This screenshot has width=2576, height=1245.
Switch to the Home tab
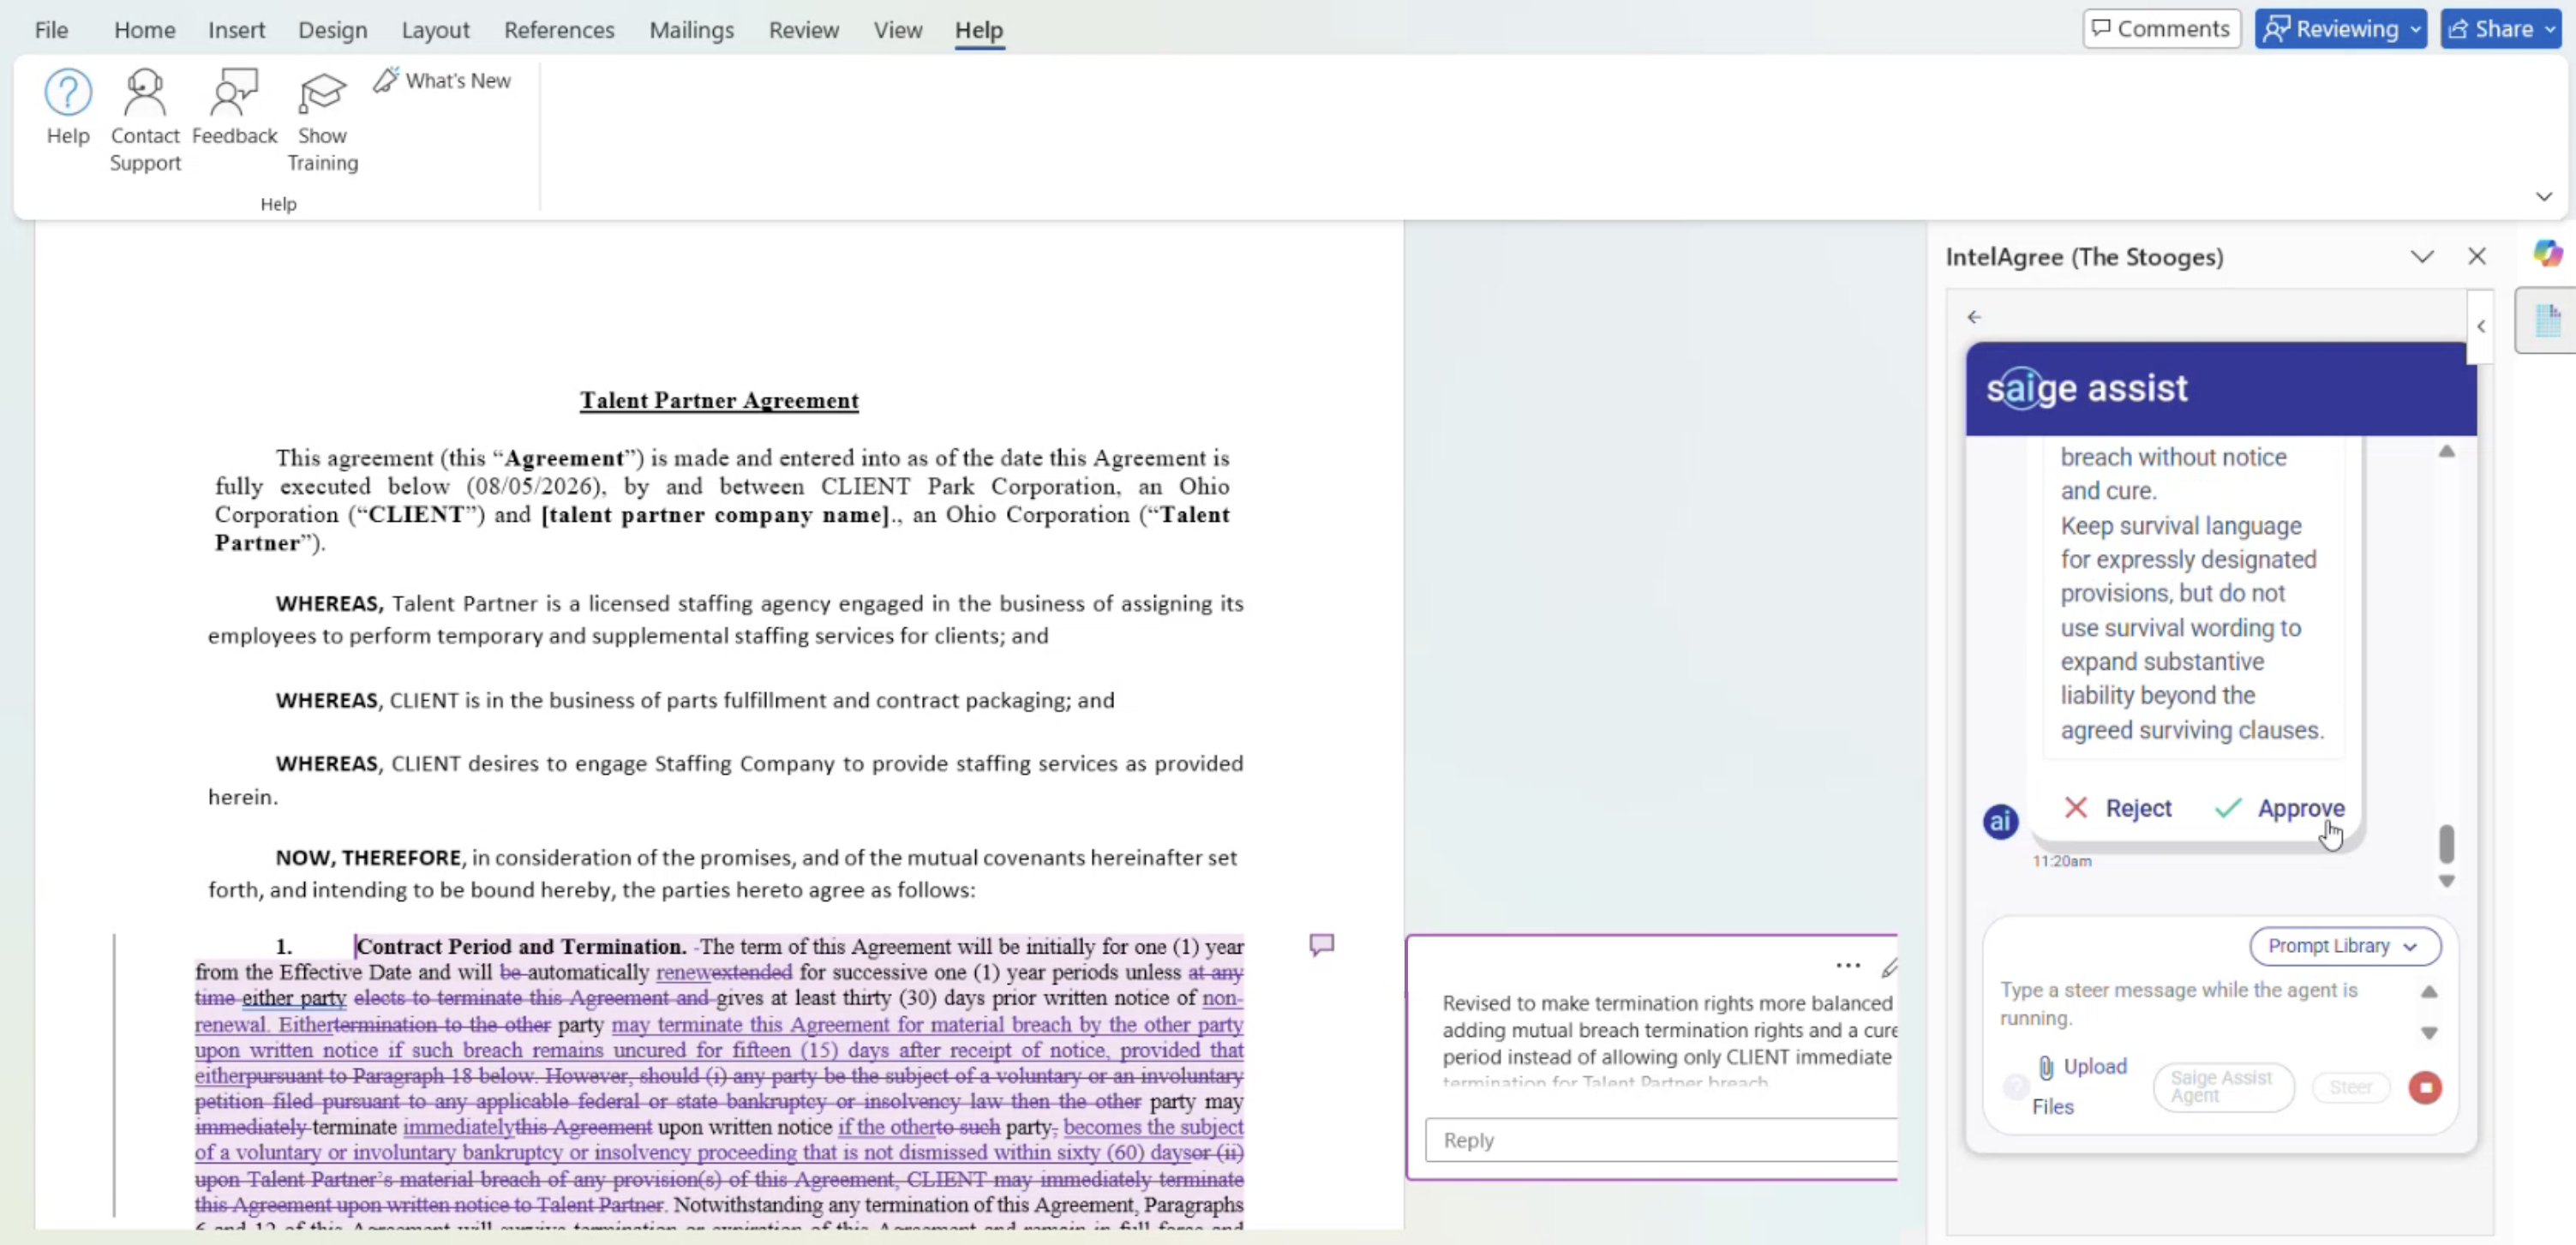coord(144,30)
